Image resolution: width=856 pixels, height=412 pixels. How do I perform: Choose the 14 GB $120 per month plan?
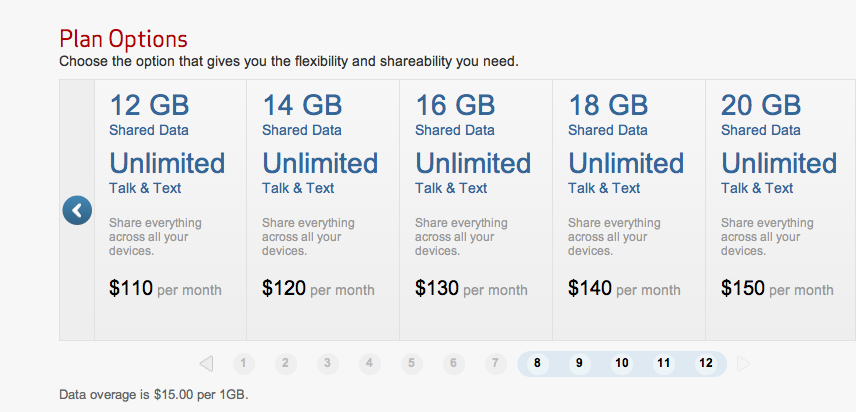tap(323, 210)
